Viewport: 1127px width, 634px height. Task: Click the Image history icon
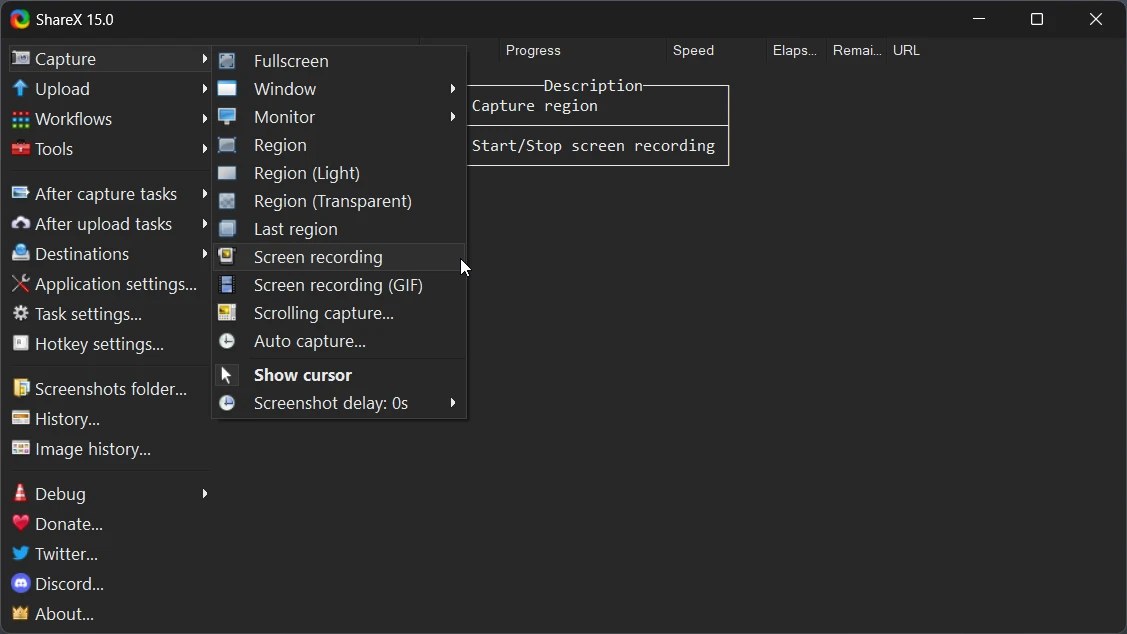click(x=21, y=449)
